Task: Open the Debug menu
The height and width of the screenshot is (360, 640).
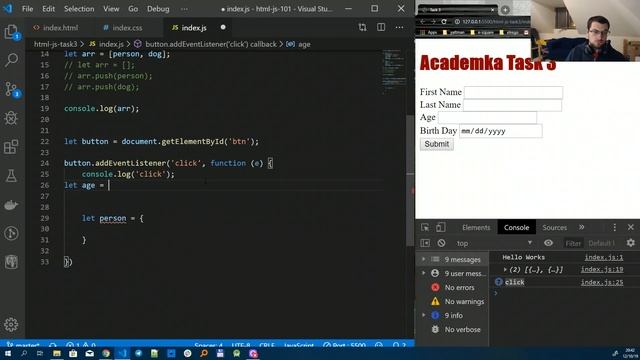Action: [158, 9]
